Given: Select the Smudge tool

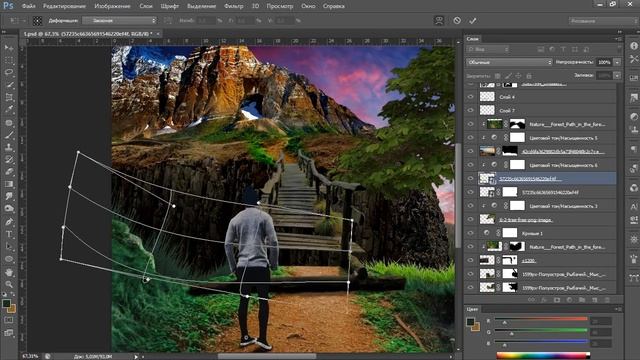Looking at the screenshot, I should [x=9, y=196].
